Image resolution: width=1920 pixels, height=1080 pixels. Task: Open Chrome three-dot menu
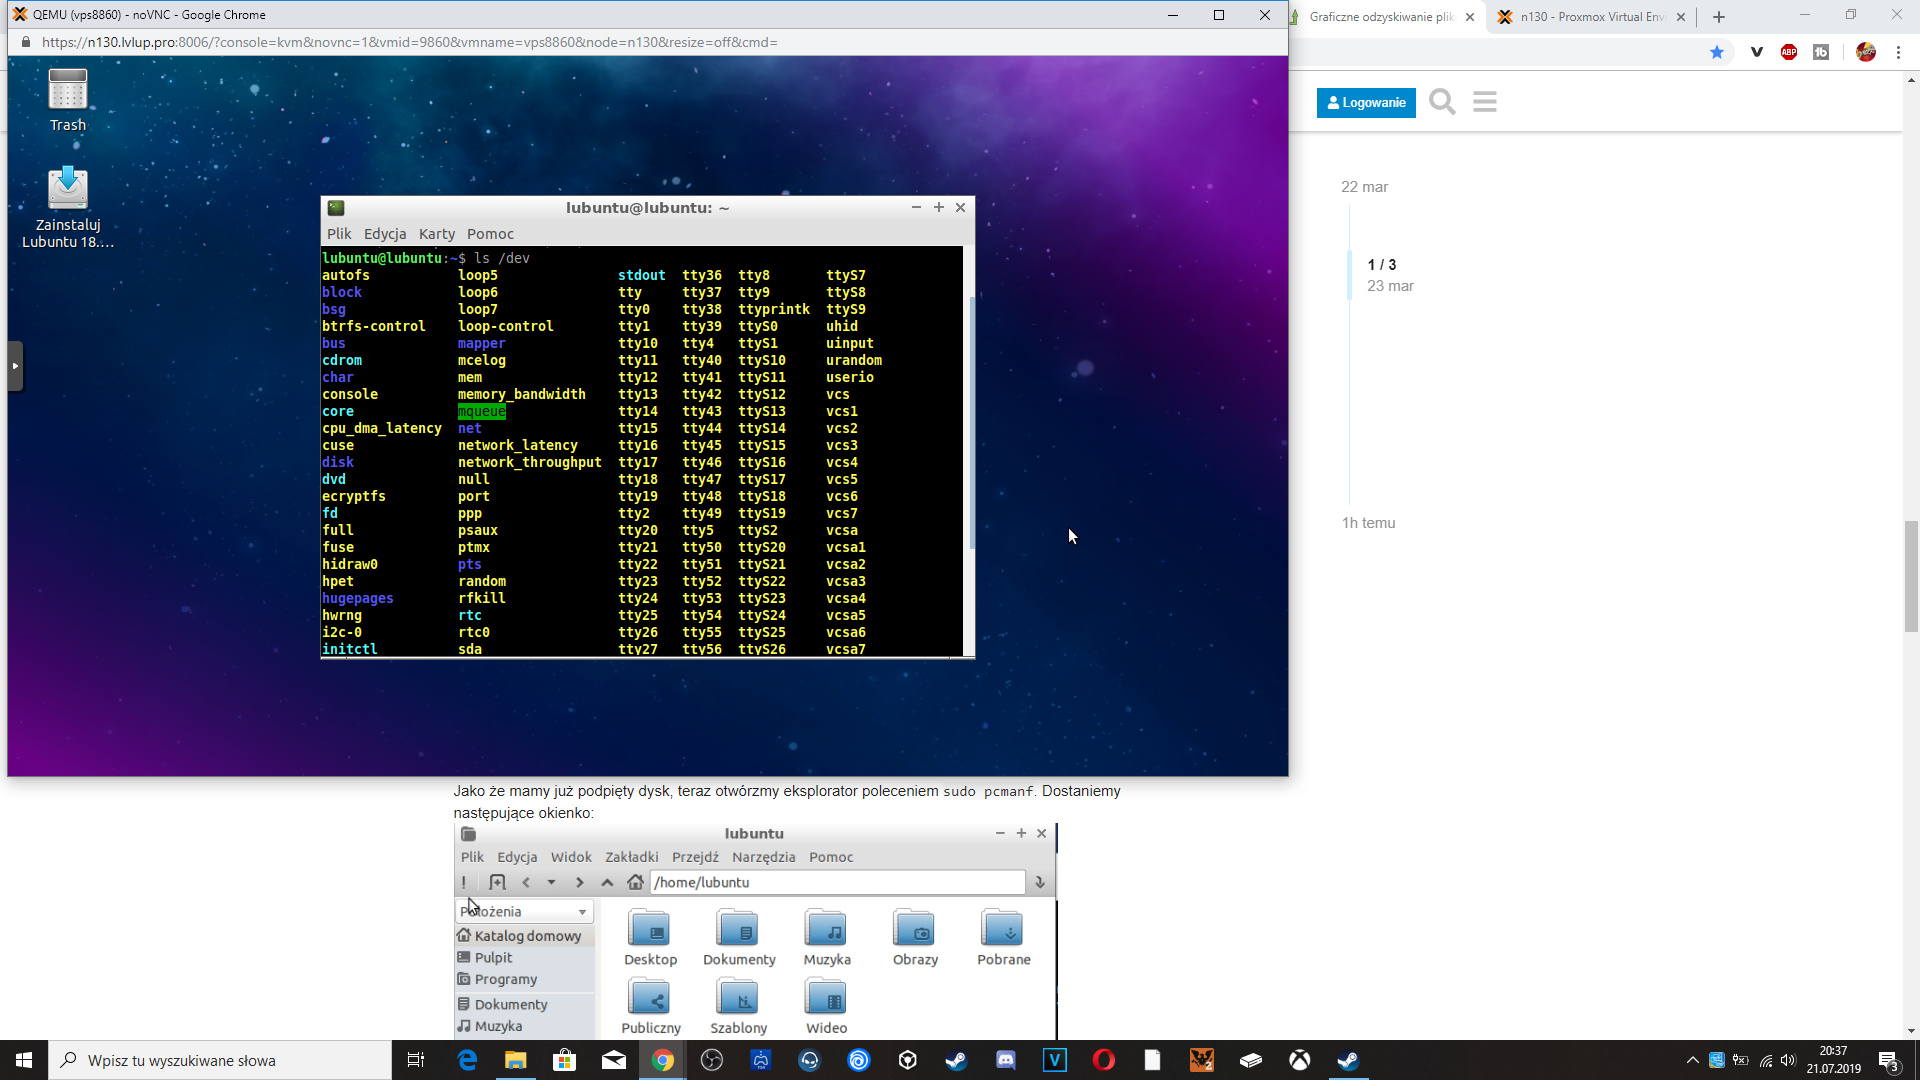point(1898,52)
